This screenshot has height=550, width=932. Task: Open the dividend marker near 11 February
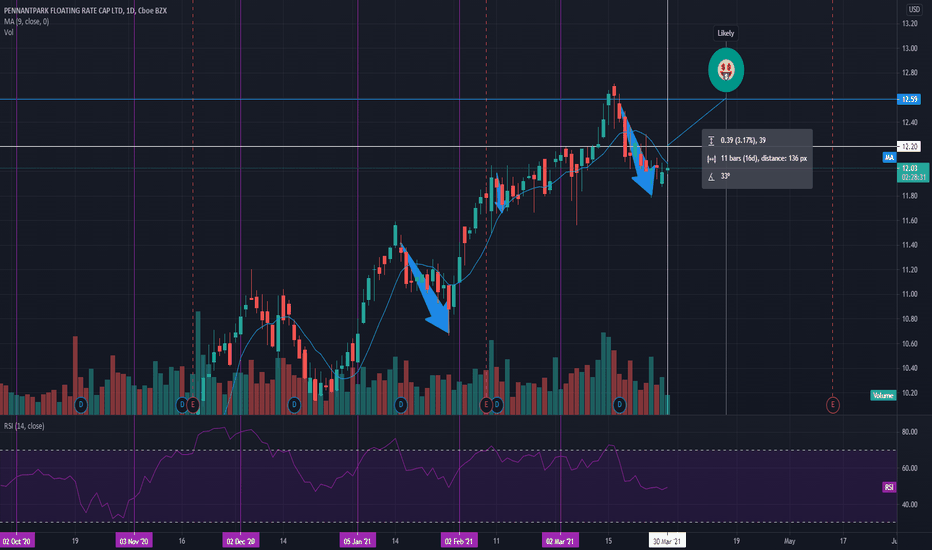(x=497, y=405)
